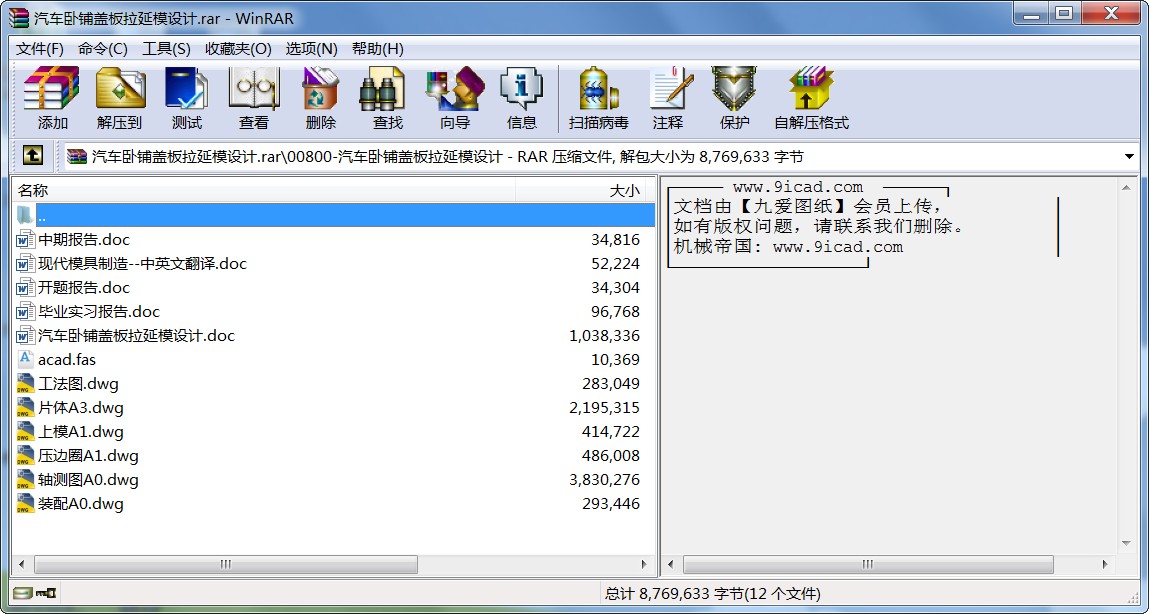Open the File (文件) menu

[x=40, y=49]
